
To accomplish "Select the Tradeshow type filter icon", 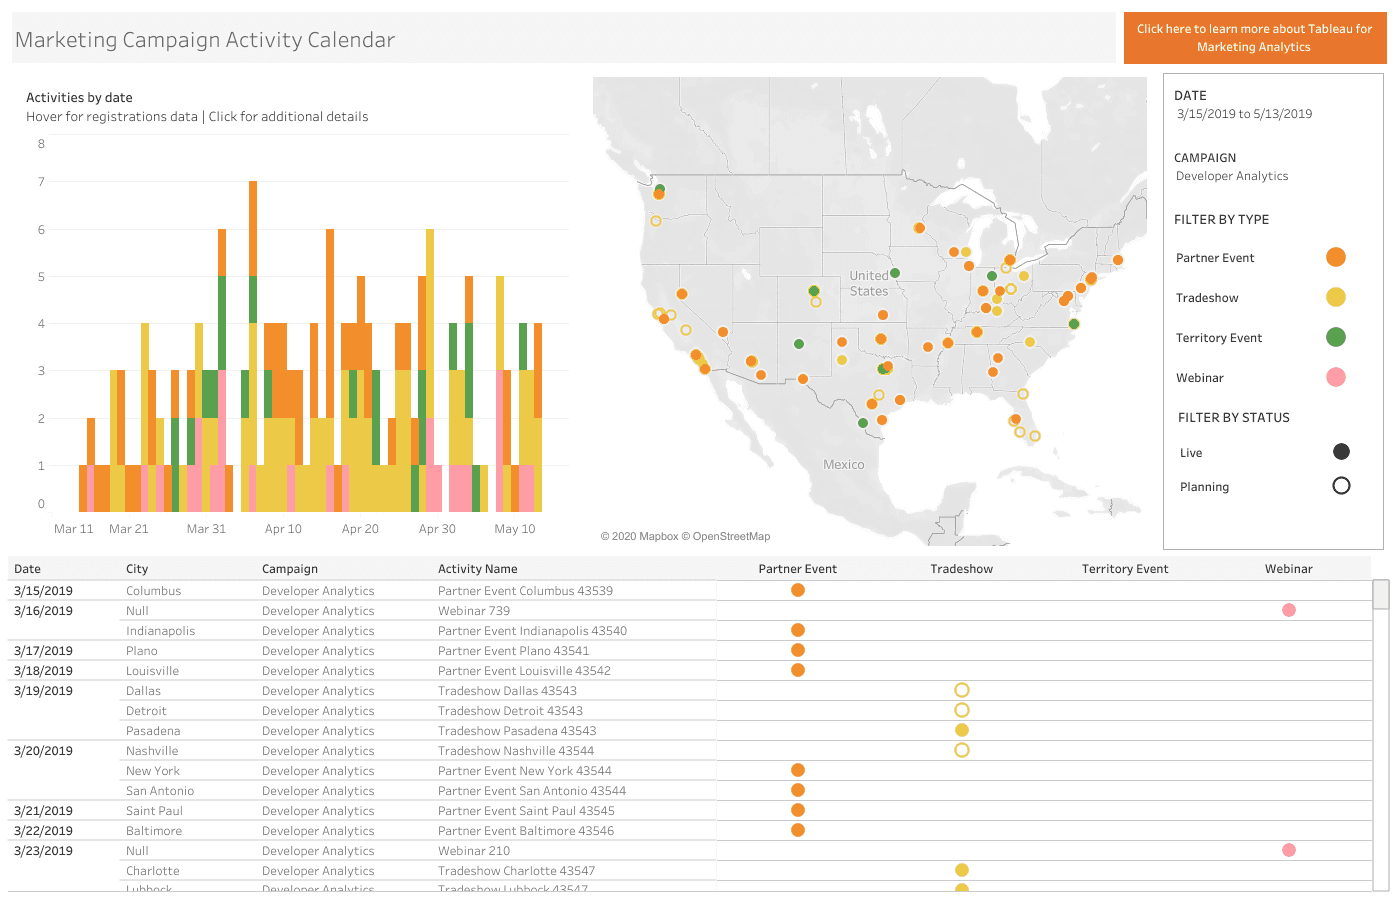I will click(x=1336, y=297).
